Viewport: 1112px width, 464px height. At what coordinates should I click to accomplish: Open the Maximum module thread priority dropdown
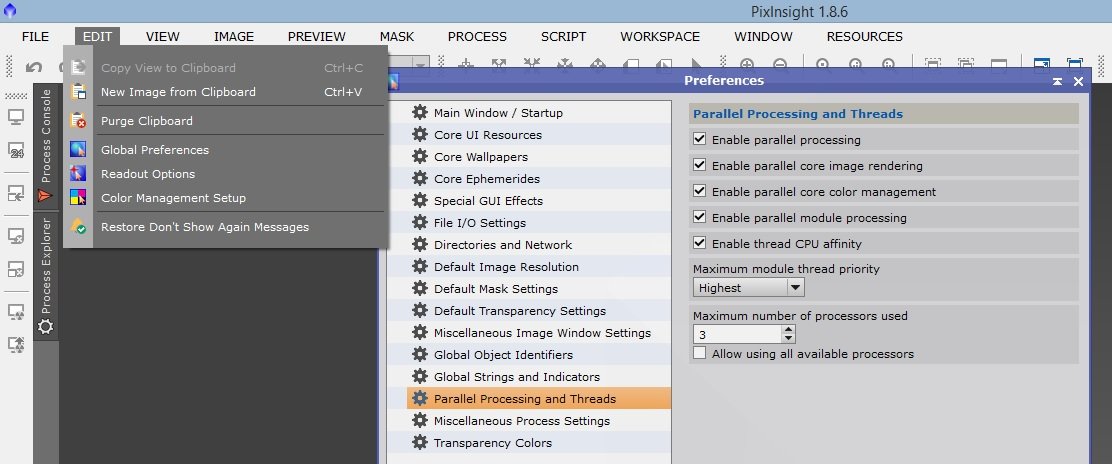748,287
